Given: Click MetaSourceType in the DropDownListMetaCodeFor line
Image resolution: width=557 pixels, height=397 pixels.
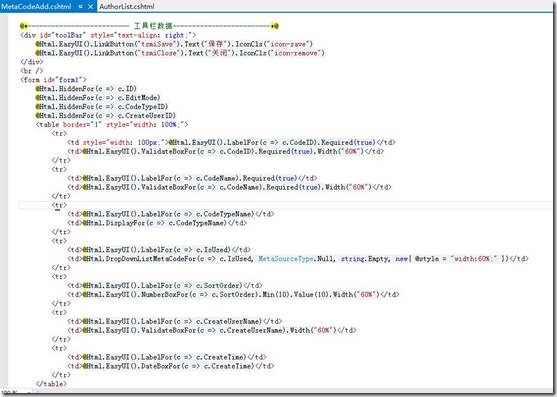Looking at the screenshot, I should coord(286,259).
